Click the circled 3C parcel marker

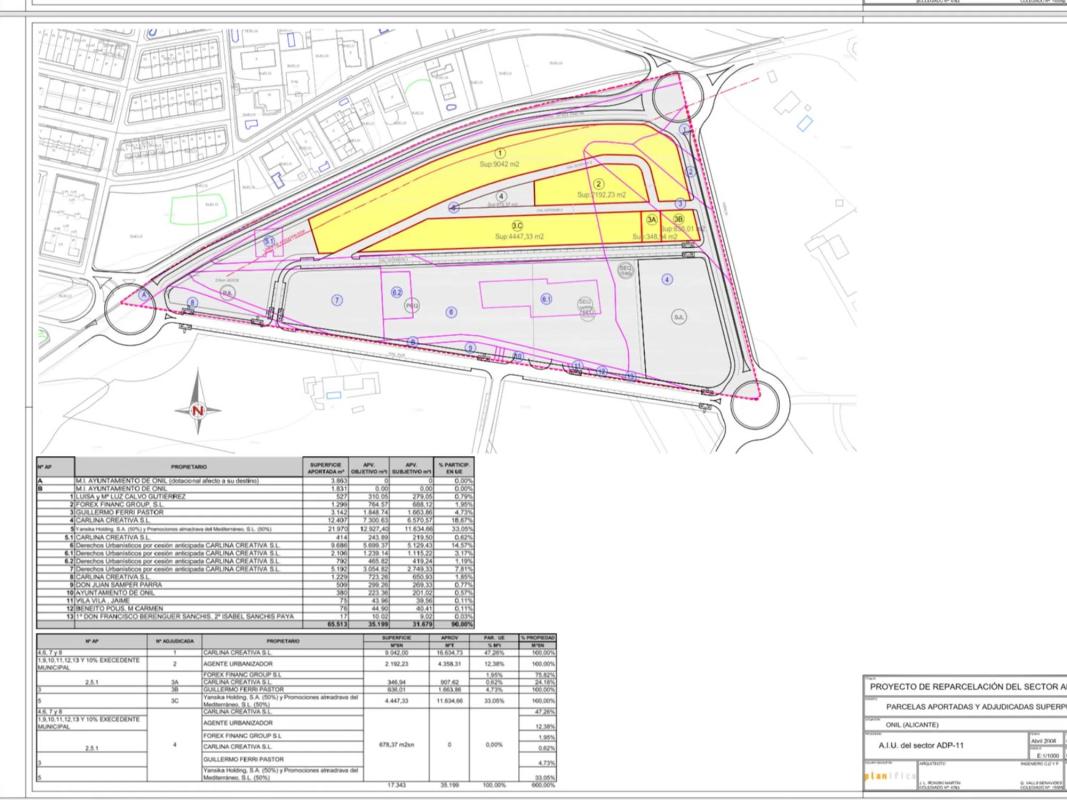coord(518,225)
